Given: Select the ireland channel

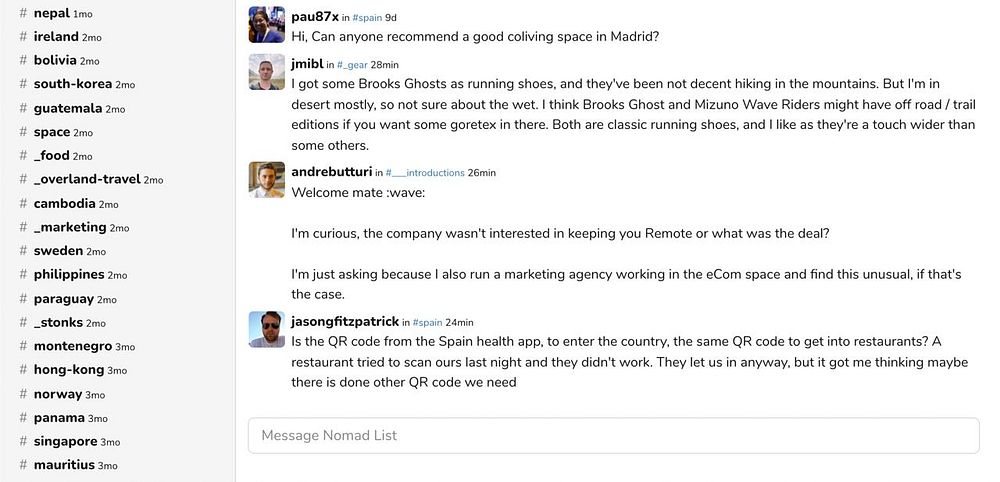Looking at the screenshot, I should [56, 37].
